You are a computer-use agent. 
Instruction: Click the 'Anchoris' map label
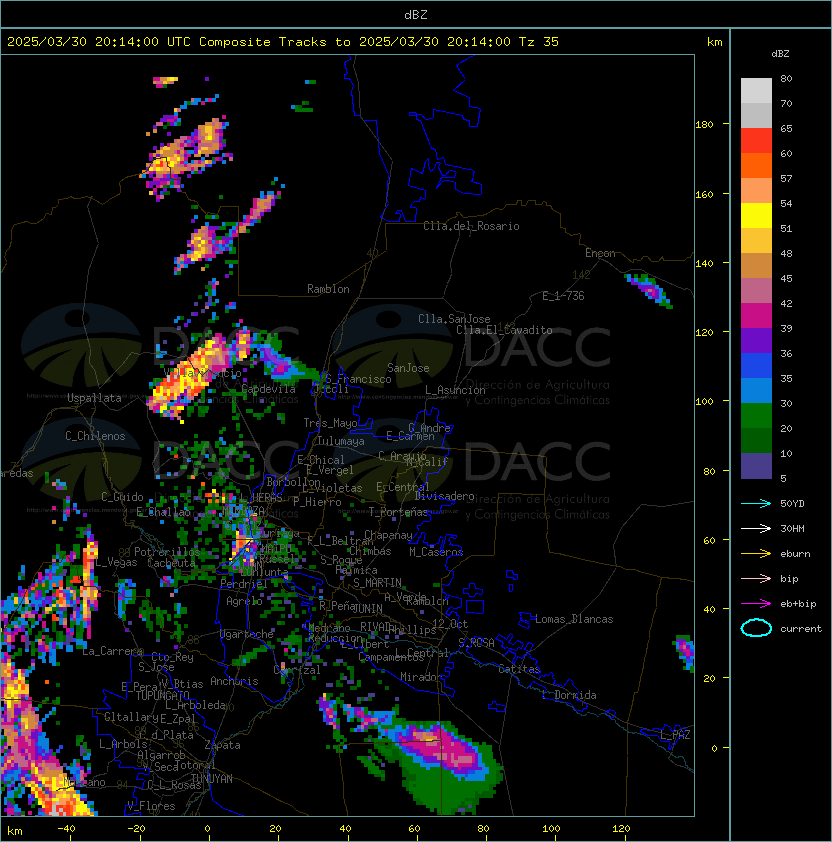click(234, 681)
